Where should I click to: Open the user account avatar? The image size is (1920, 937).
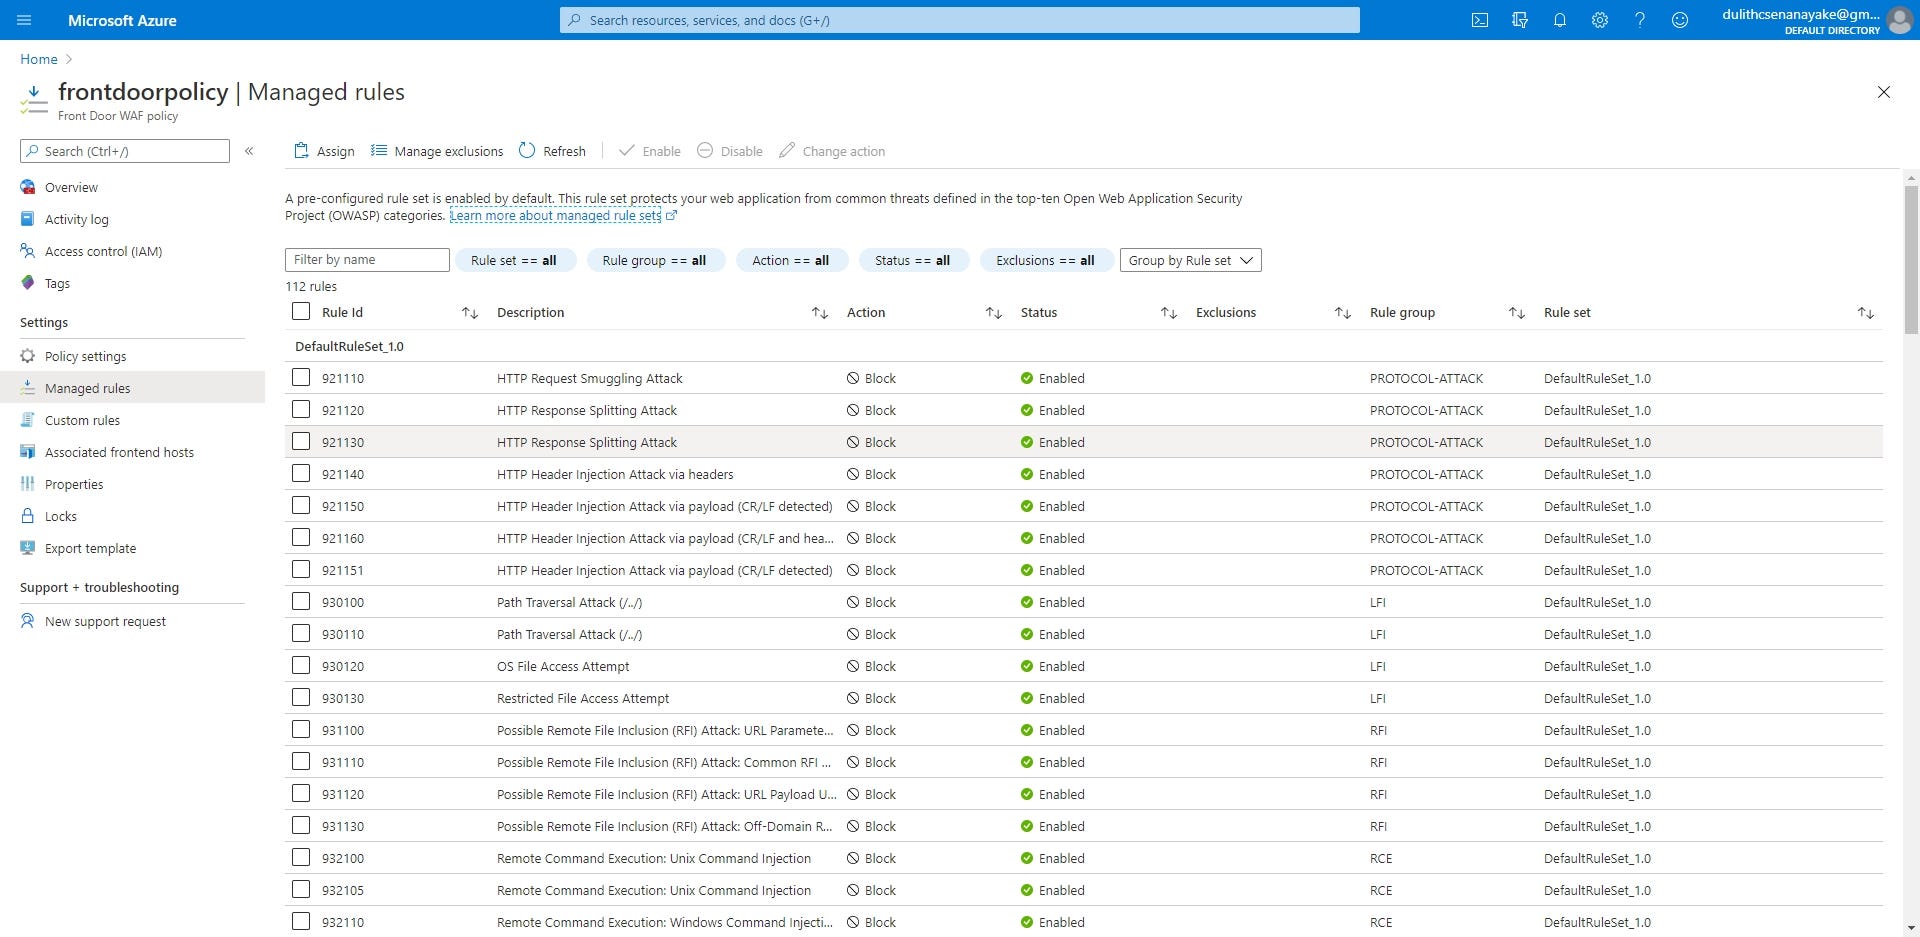click(x=1899, y=20)
